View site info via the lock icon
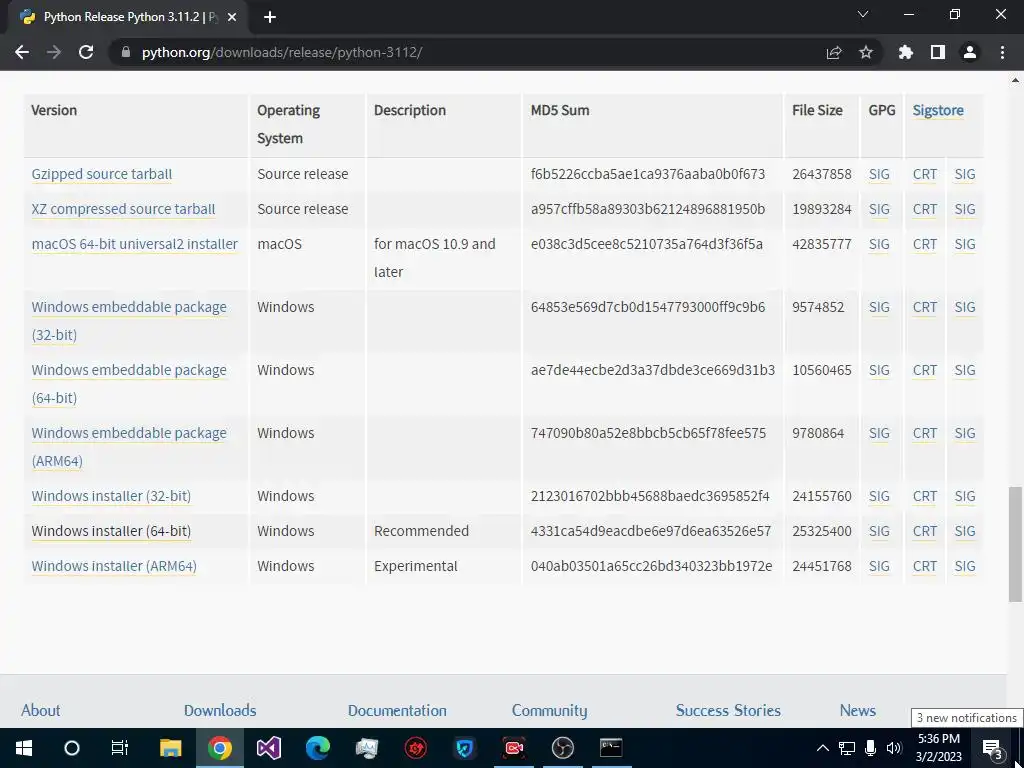Image resolution: width=1024 pixels, height=768 pixels. [x=126, y=52]
